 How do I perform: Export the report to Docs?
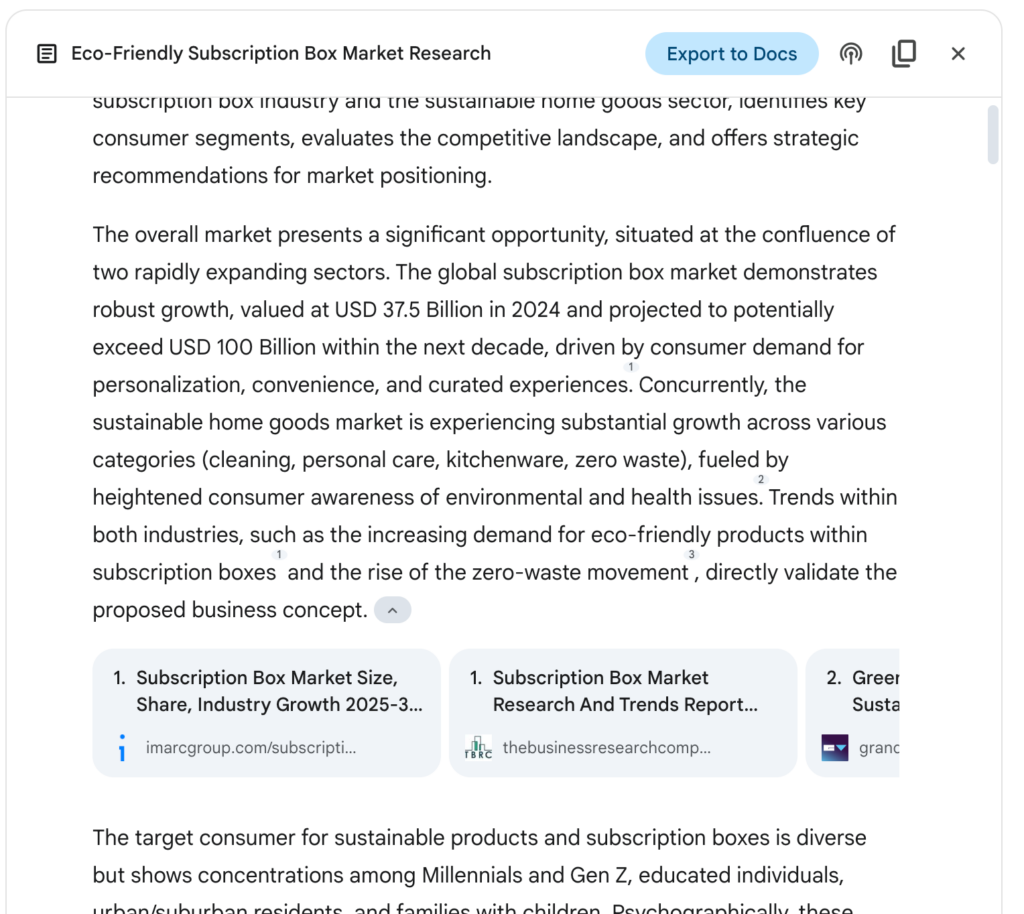click(x=731, y=54)
